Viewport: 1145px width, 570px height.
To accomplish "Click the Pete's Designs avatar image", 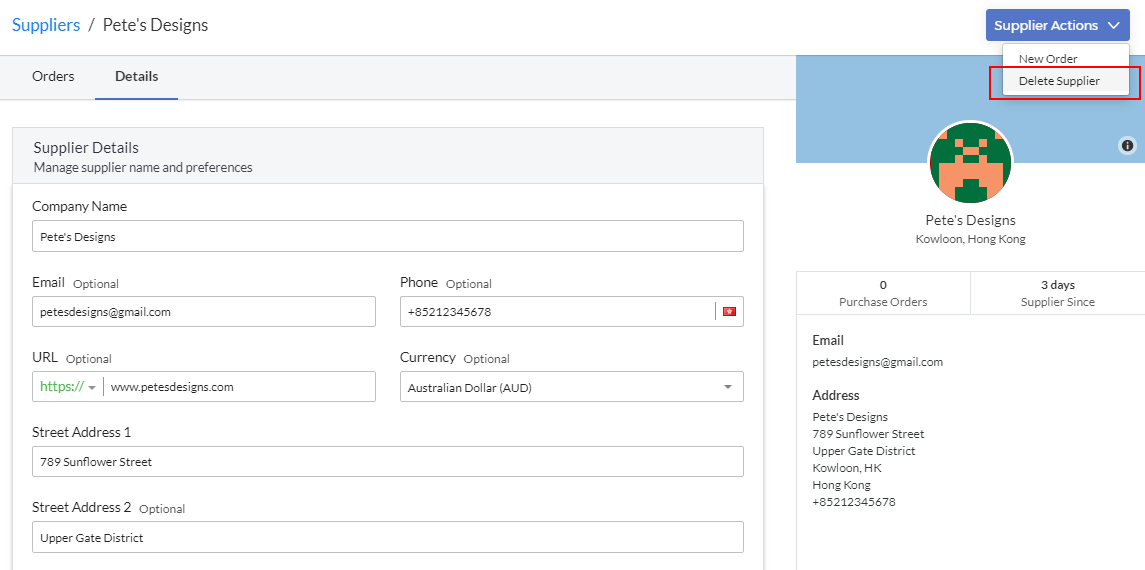I will pyautogui.click(x=970, y=163).
